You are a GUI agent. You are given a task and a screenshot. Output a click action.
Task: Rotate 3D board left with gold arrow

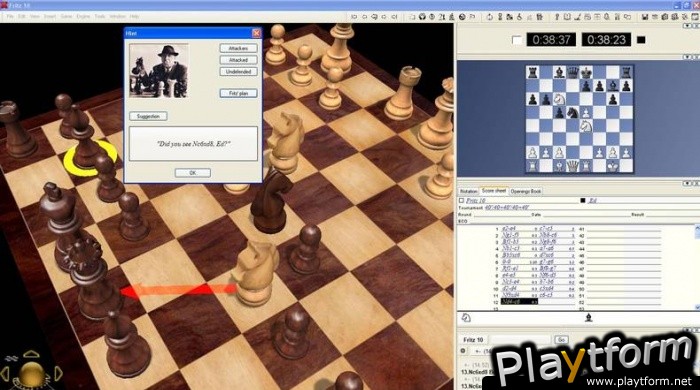pyautogui.click(x=5, y=373)
